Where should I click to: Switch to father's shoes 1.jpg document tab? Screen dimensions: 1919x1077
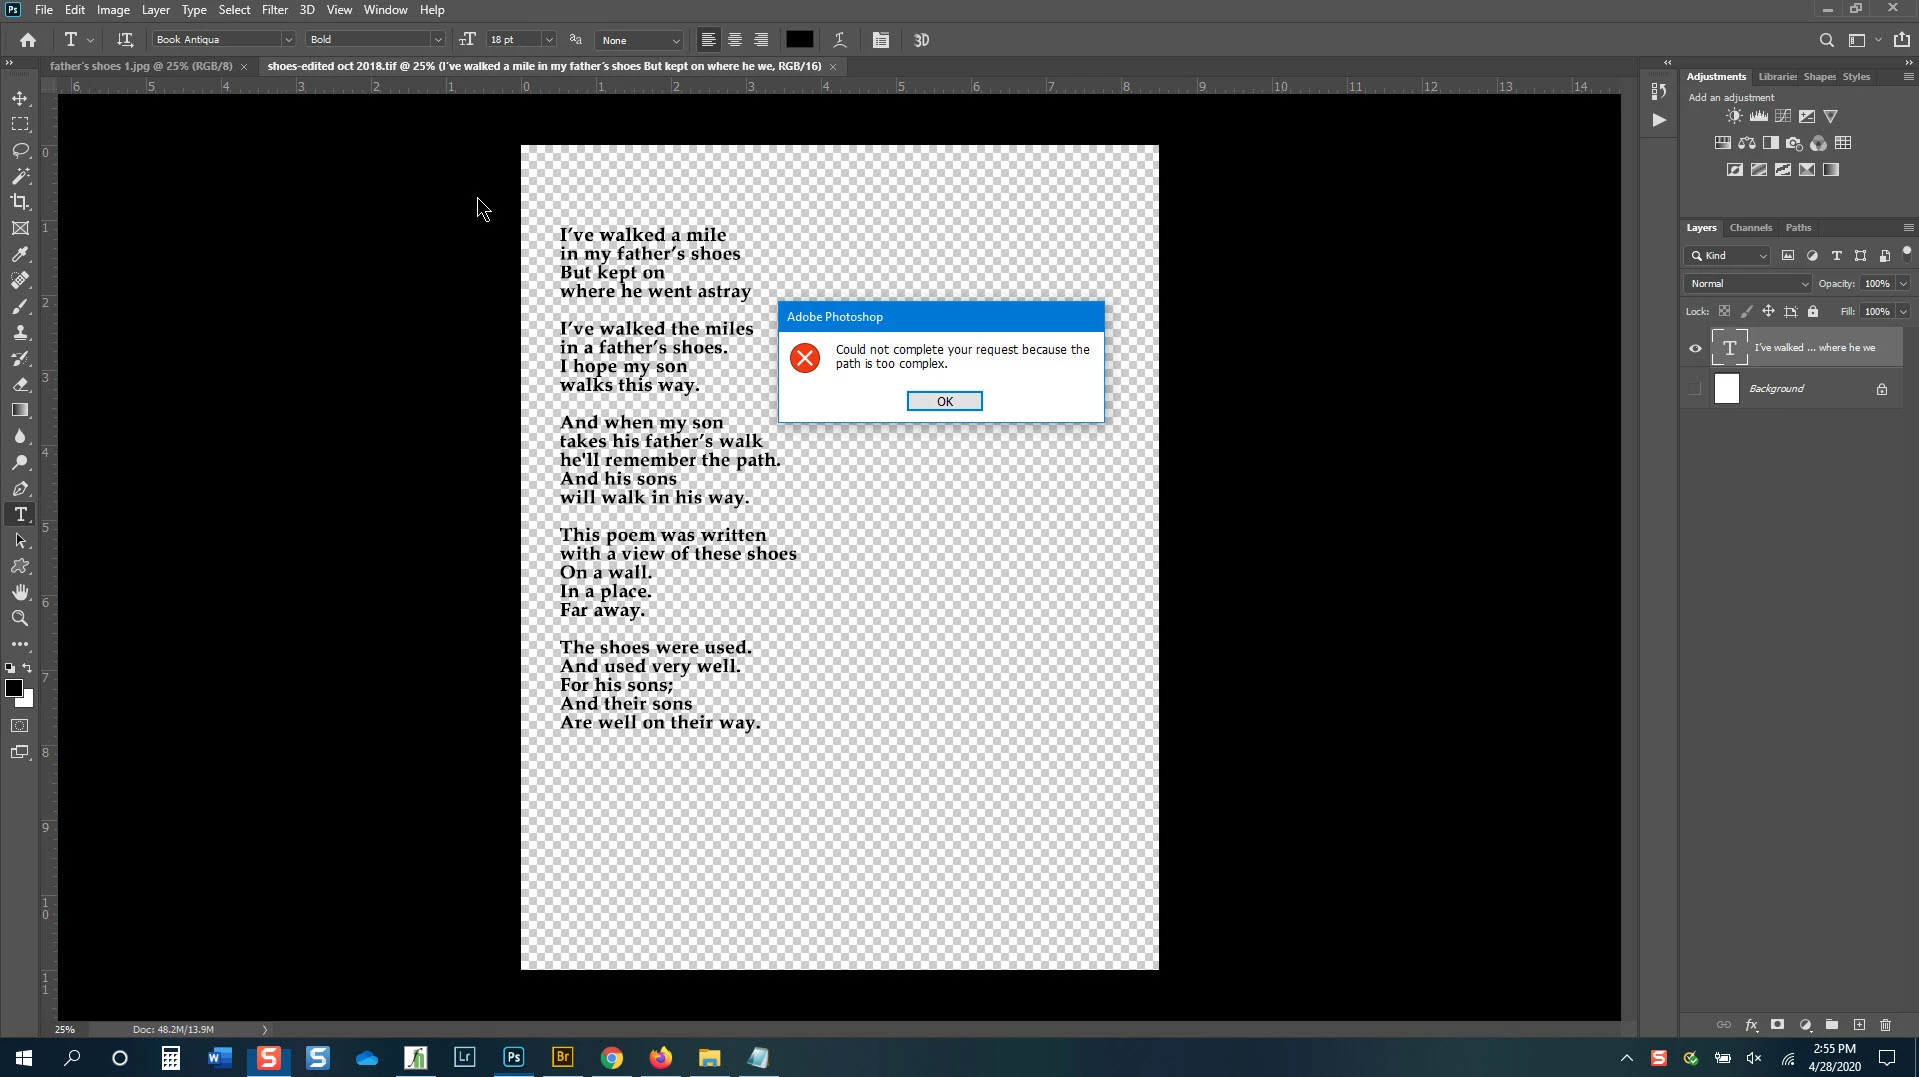pos(141,66)
